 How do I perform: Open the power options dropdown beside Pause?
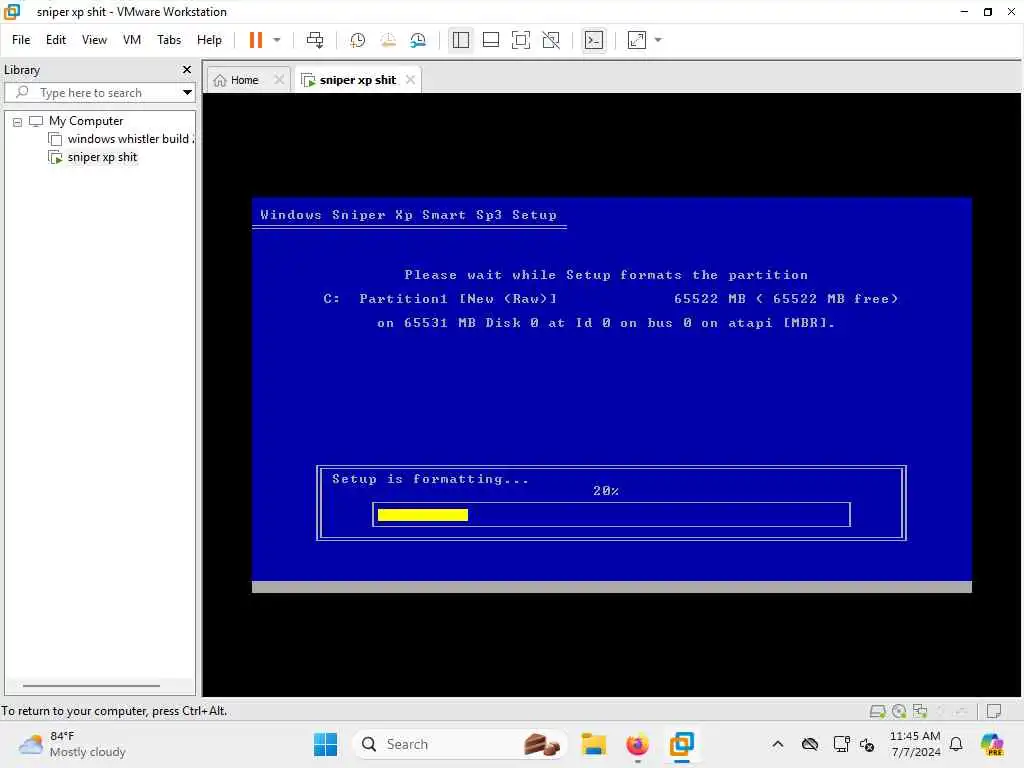pos(277,40)
